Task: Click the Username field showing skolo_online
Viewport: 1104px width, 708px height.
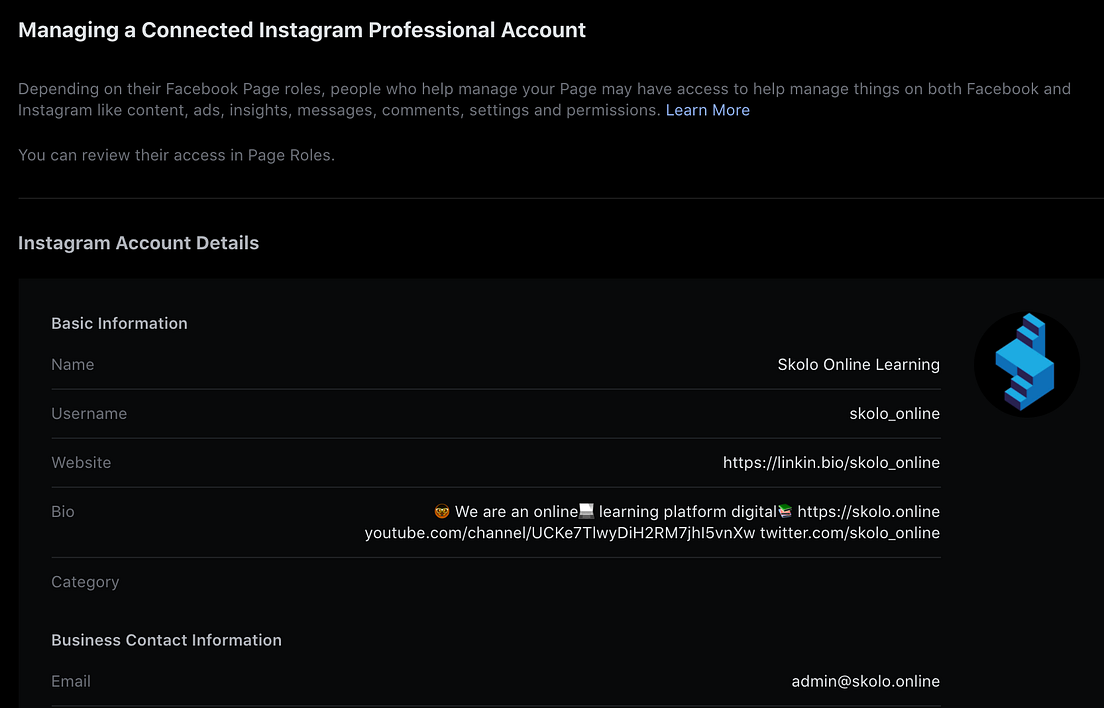Action: coord(894,413)
